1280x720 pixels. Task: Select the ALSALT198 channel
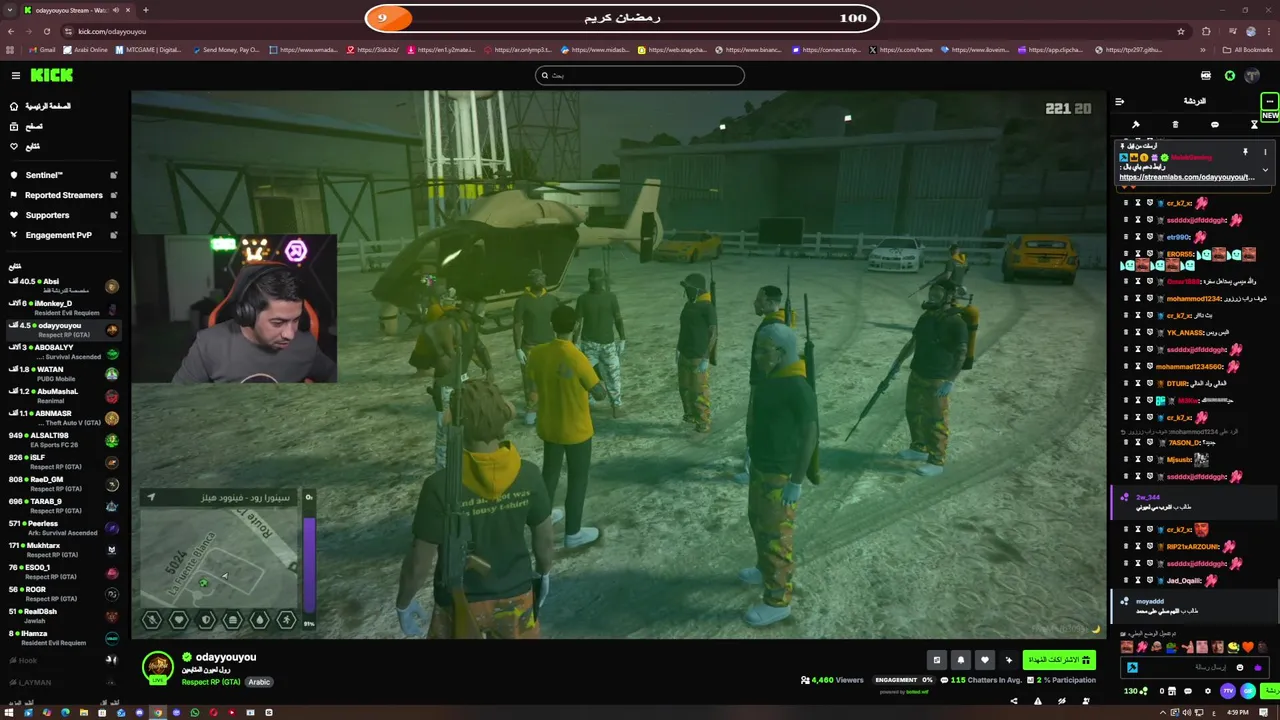62,440
